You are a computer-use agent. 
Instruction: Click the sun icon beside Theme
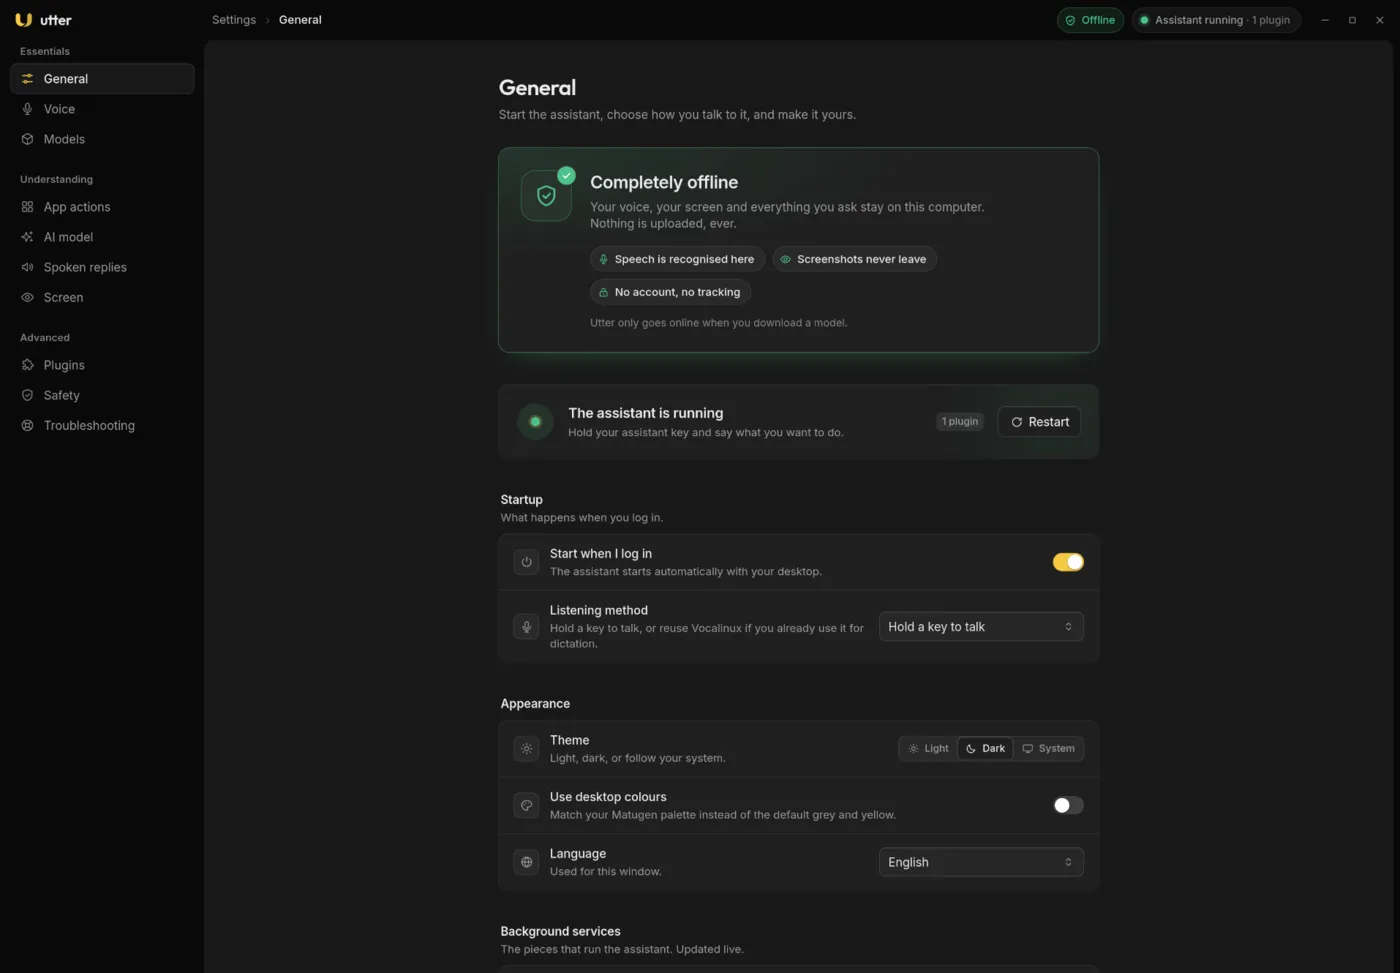[526, 749]
